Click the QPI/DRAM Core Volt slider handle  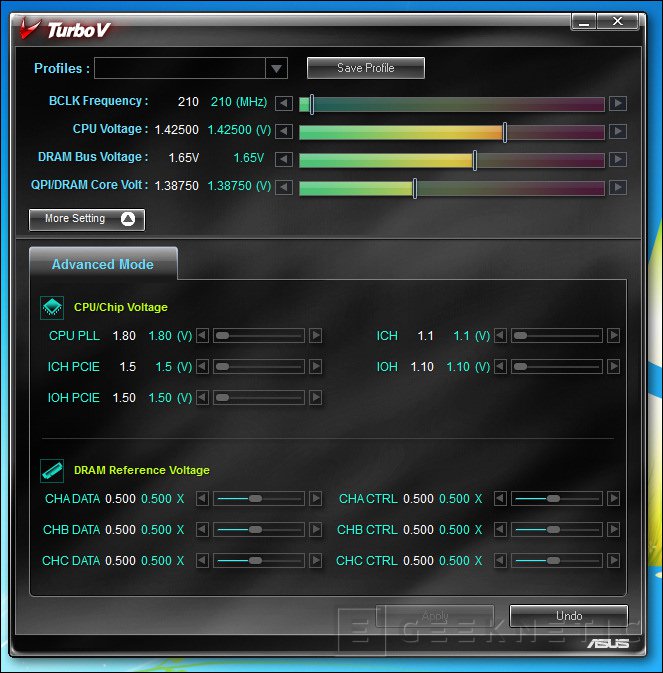tap(415, 188)
